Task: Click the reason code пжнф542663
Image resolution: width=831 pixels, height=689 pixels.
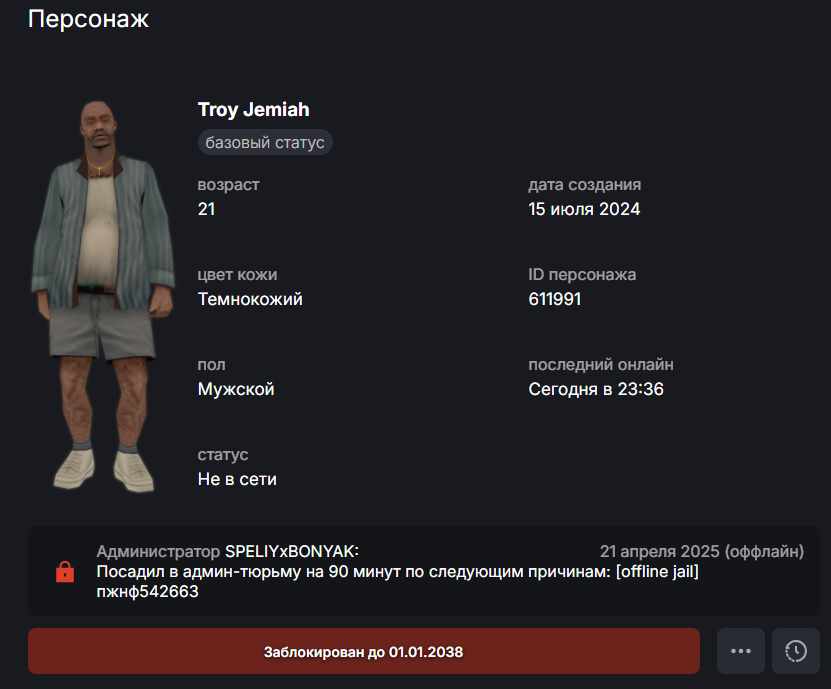Action: click(147, 591)
